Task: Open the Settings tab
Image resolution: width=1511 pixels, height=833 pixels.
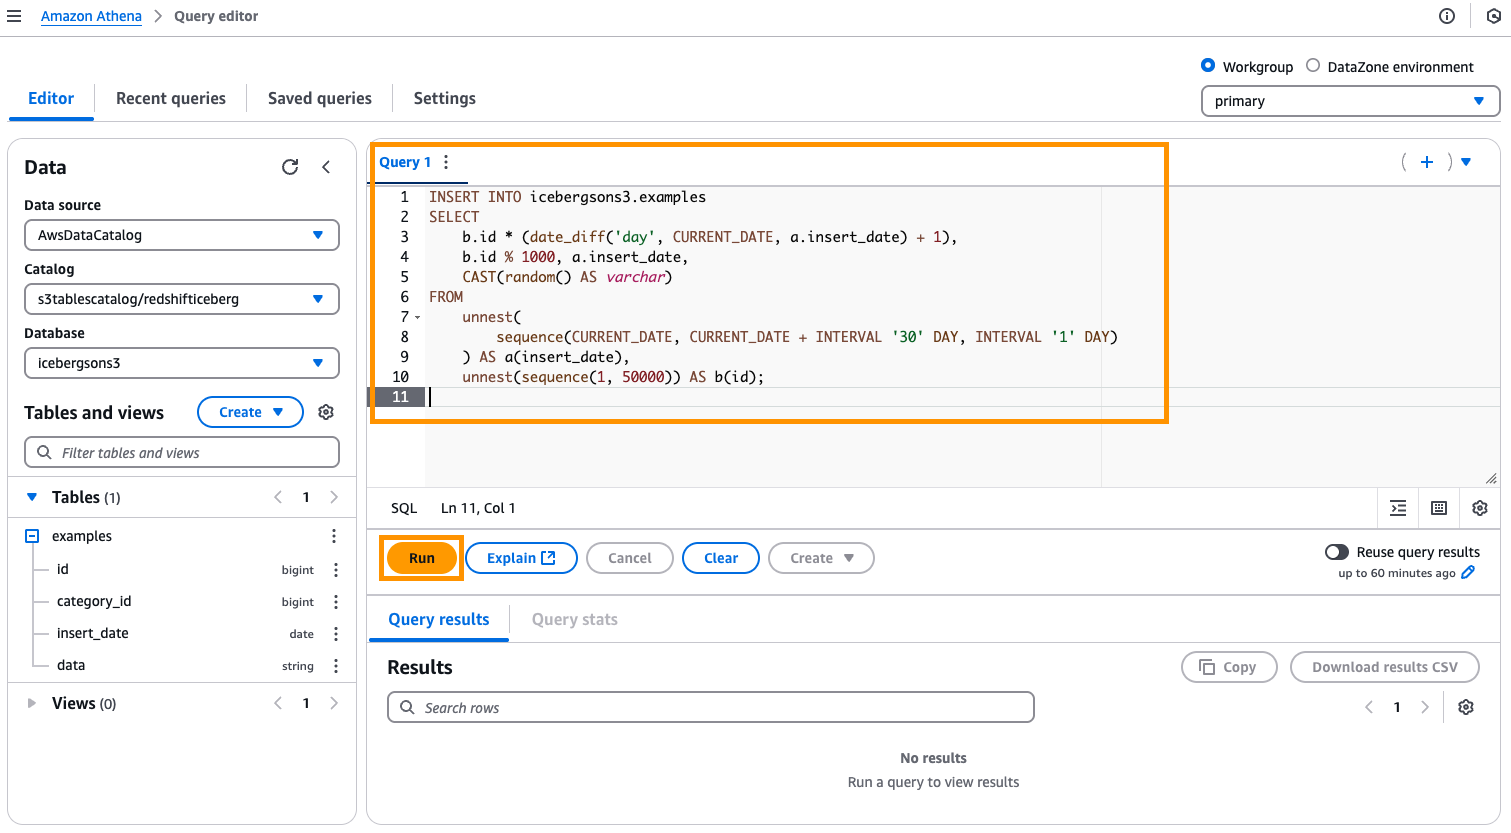Action: point(445,98)
